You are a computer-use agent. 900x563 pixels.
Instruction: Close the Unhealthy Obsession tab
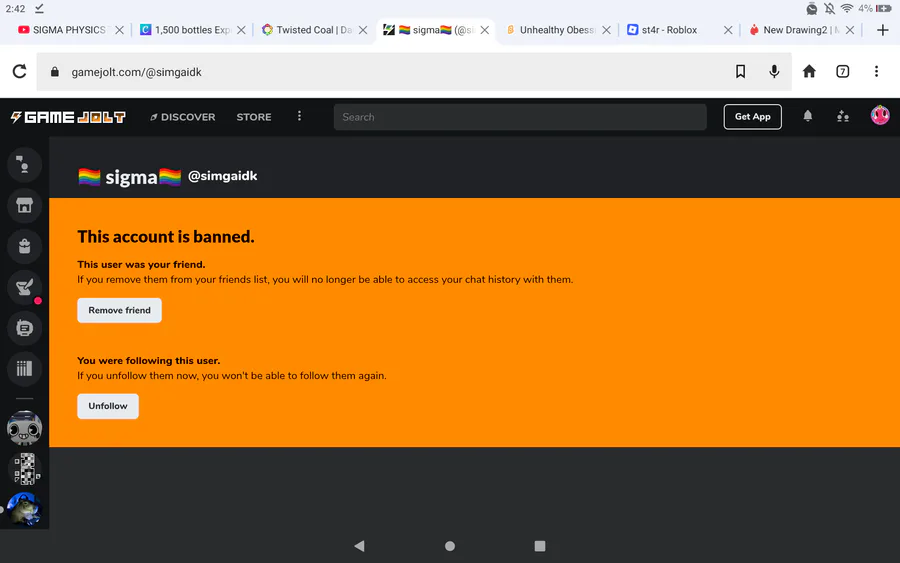tap(606, 30)
